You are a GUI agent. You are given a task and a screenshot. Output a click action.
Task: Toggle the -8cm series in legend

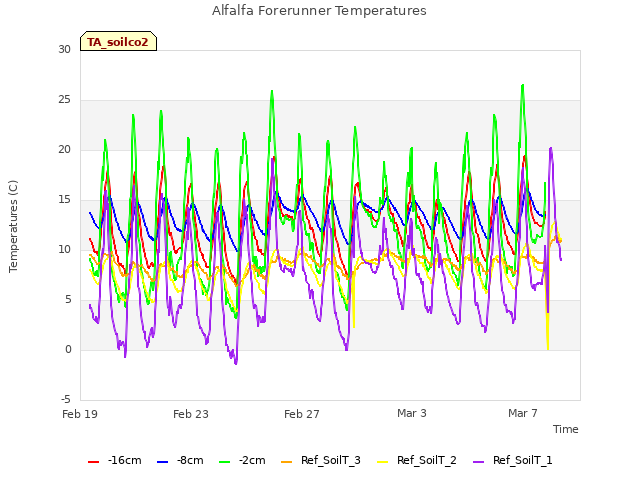180,460
